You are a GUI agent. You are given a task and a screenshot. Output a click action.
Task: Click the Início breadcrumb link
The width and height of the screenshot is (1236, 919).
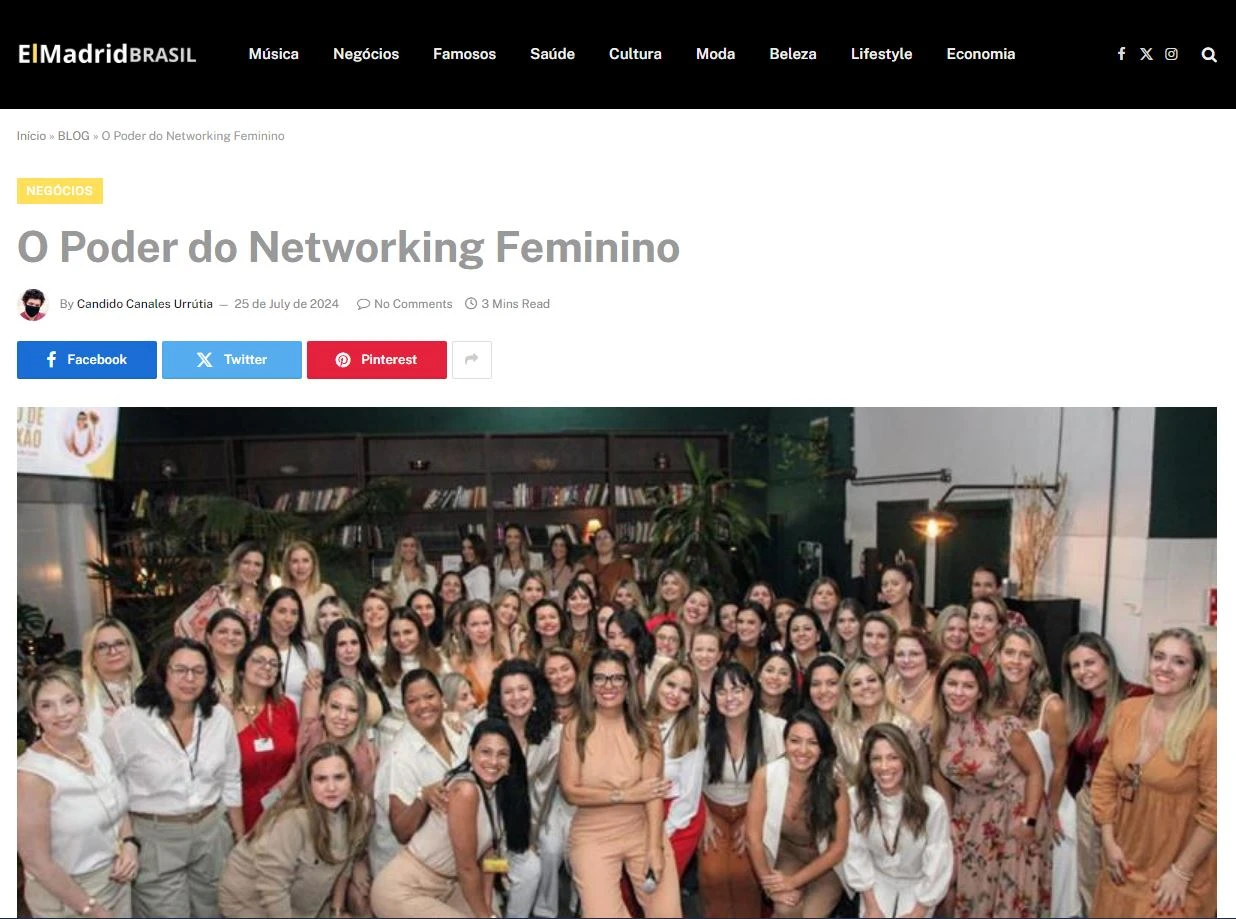click(31, 136)
